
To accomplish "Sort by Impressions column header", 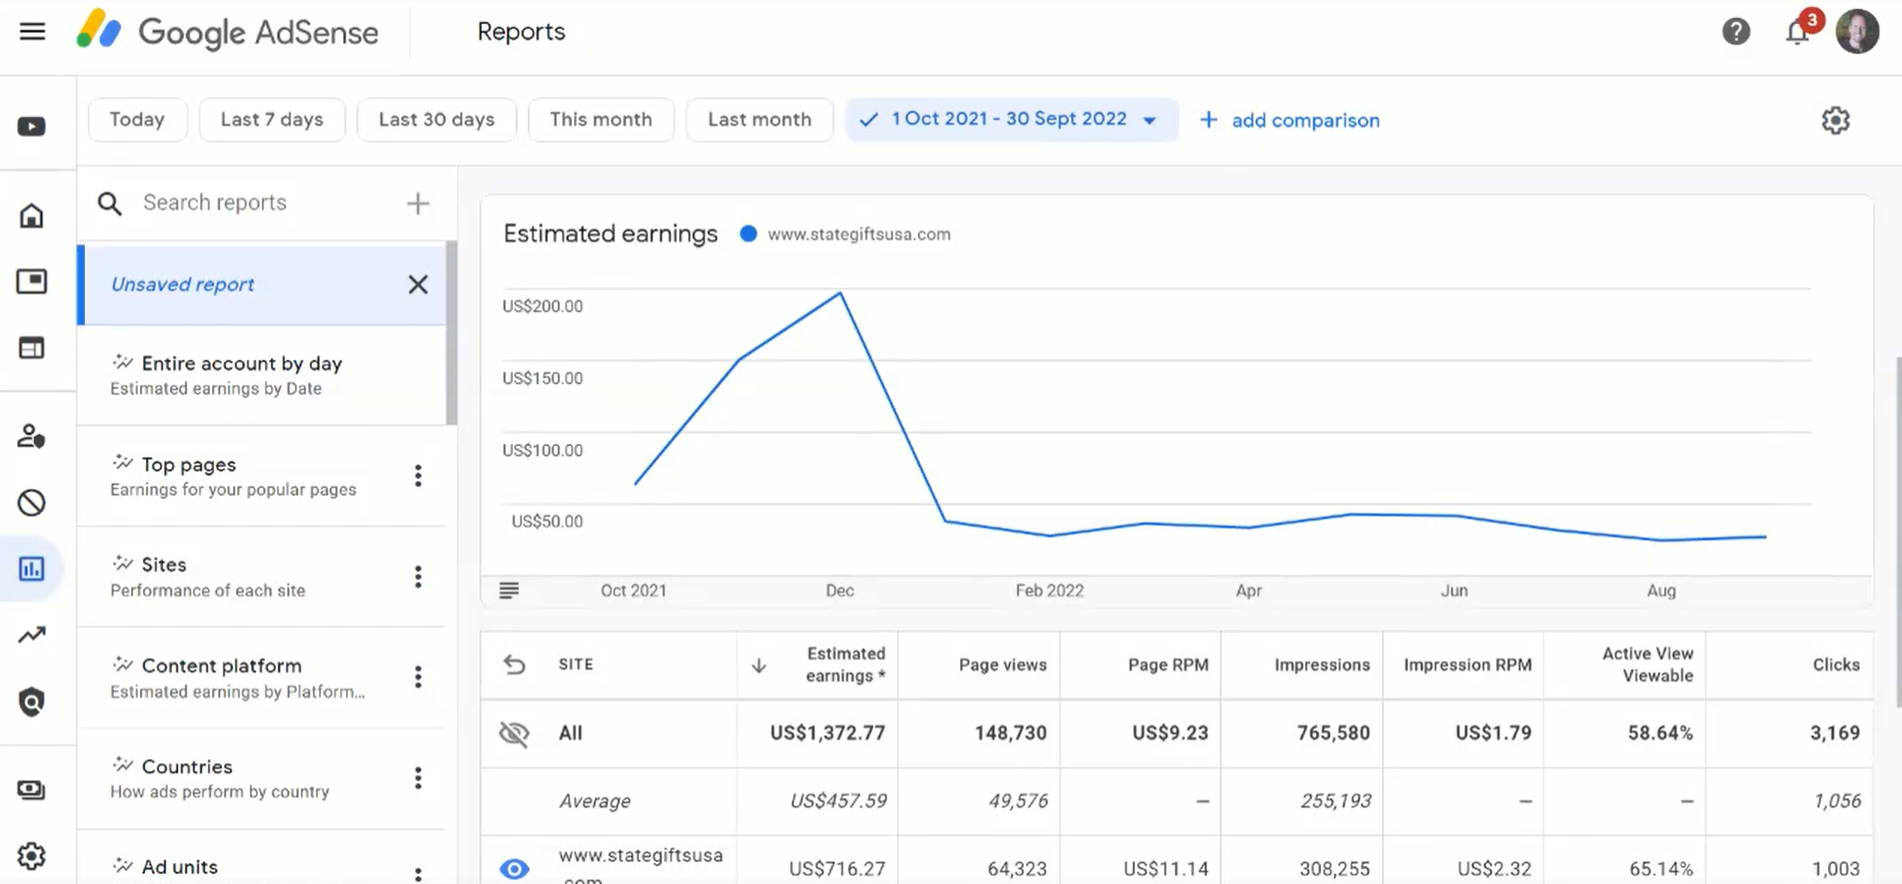I will pyautogui.click(x=1322, y=665).
